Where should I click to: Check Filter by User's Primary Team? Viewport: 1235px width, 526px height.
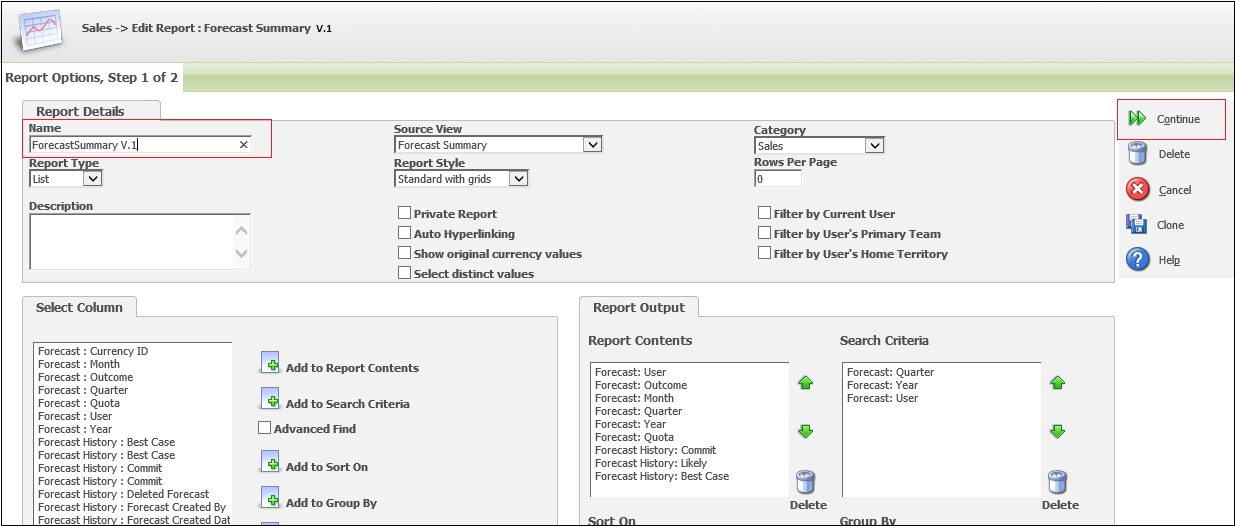[764, 233]
